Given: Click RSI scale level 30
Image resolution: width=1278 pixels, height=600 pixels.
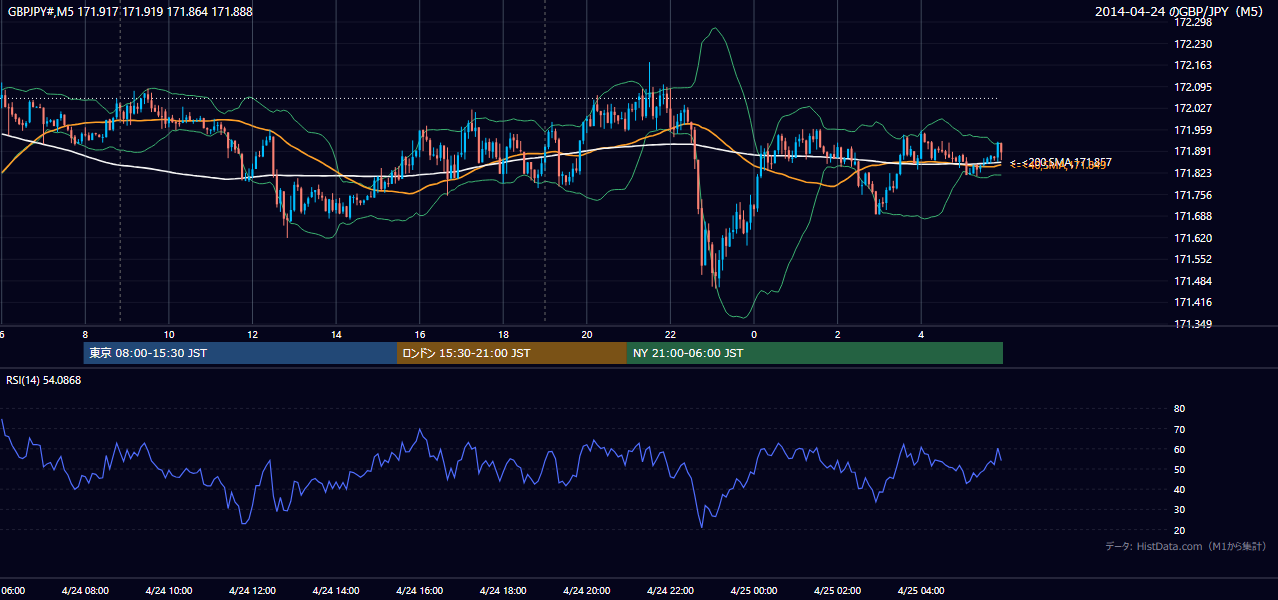Looking at the screenshot, I should (x=1179, y=510).
